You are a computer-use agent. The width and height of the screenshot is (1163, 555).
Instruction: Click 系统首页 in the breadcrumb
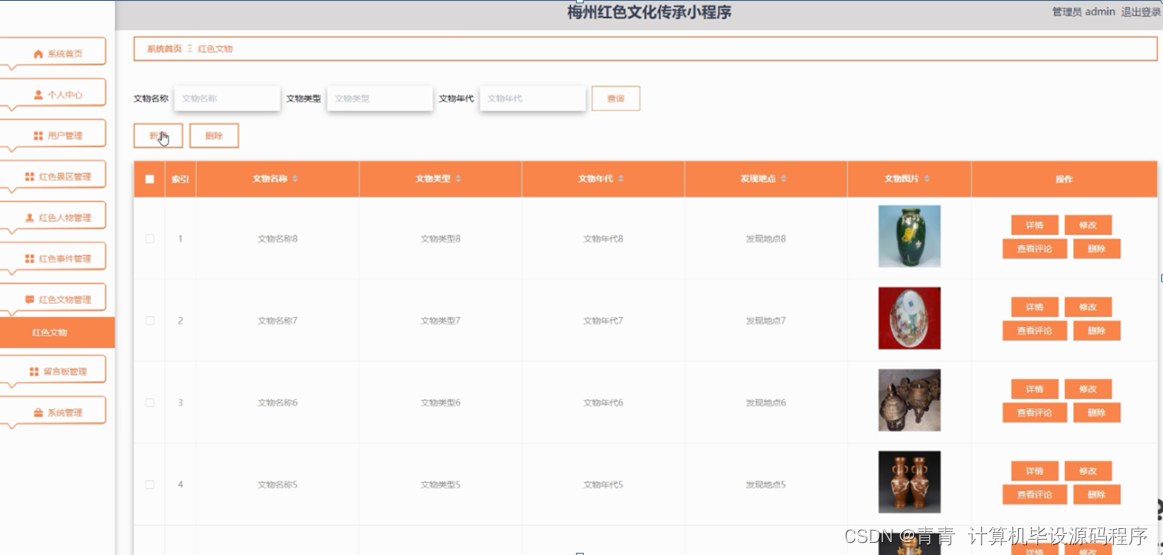(164, 48)
